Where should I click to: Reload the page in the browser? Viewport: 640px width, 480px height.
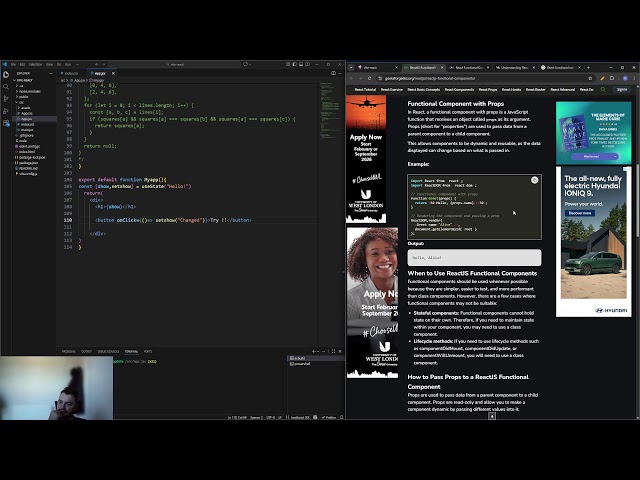(x=370, y=78)
